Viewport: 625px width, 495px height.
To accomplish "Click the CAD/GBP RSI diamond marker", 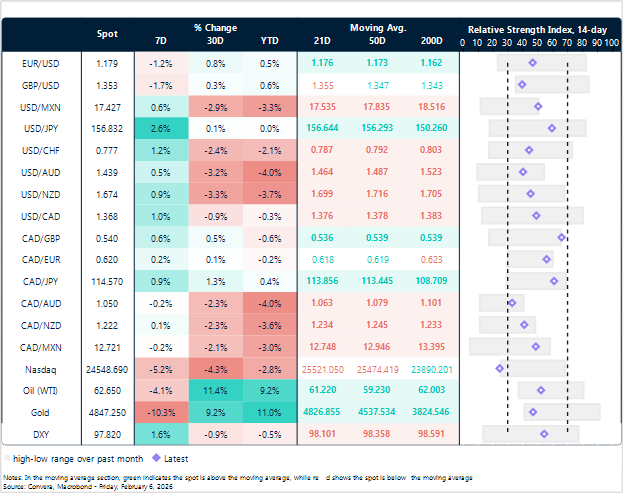I will [x=562, y=238].
